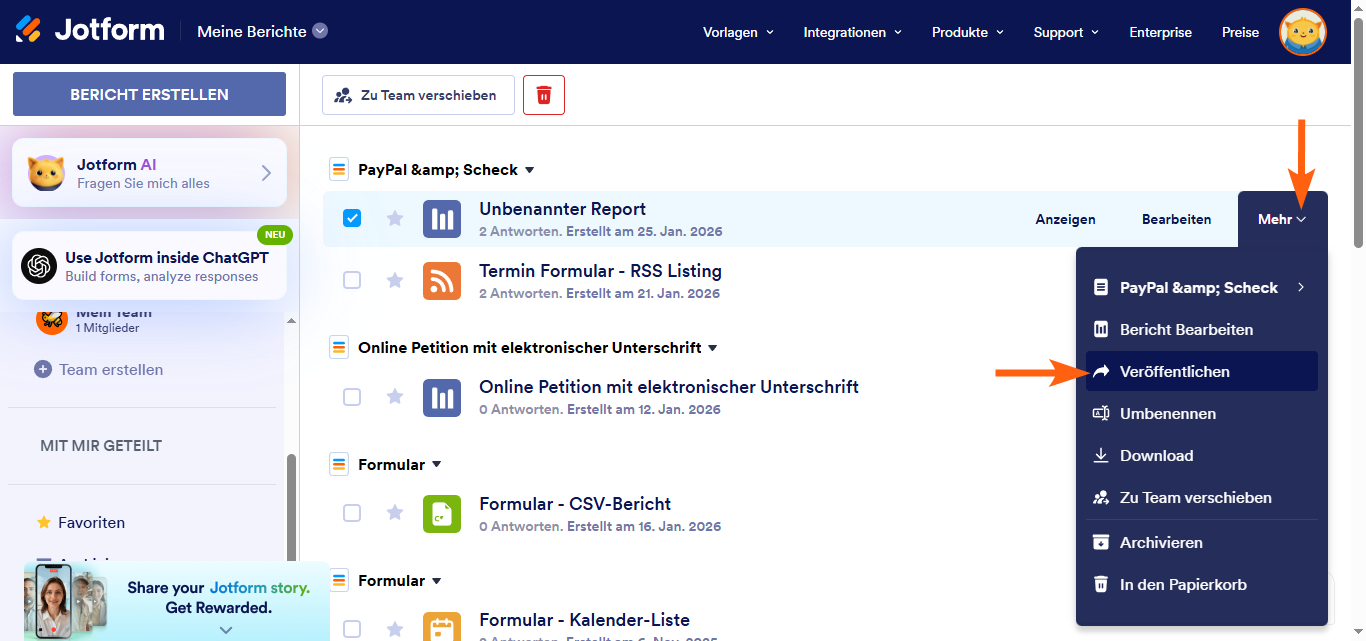The height and width of the screenshot is (641, 1366).
Task: Open the user avatar profile picture
Action: tap(1302, 32)
